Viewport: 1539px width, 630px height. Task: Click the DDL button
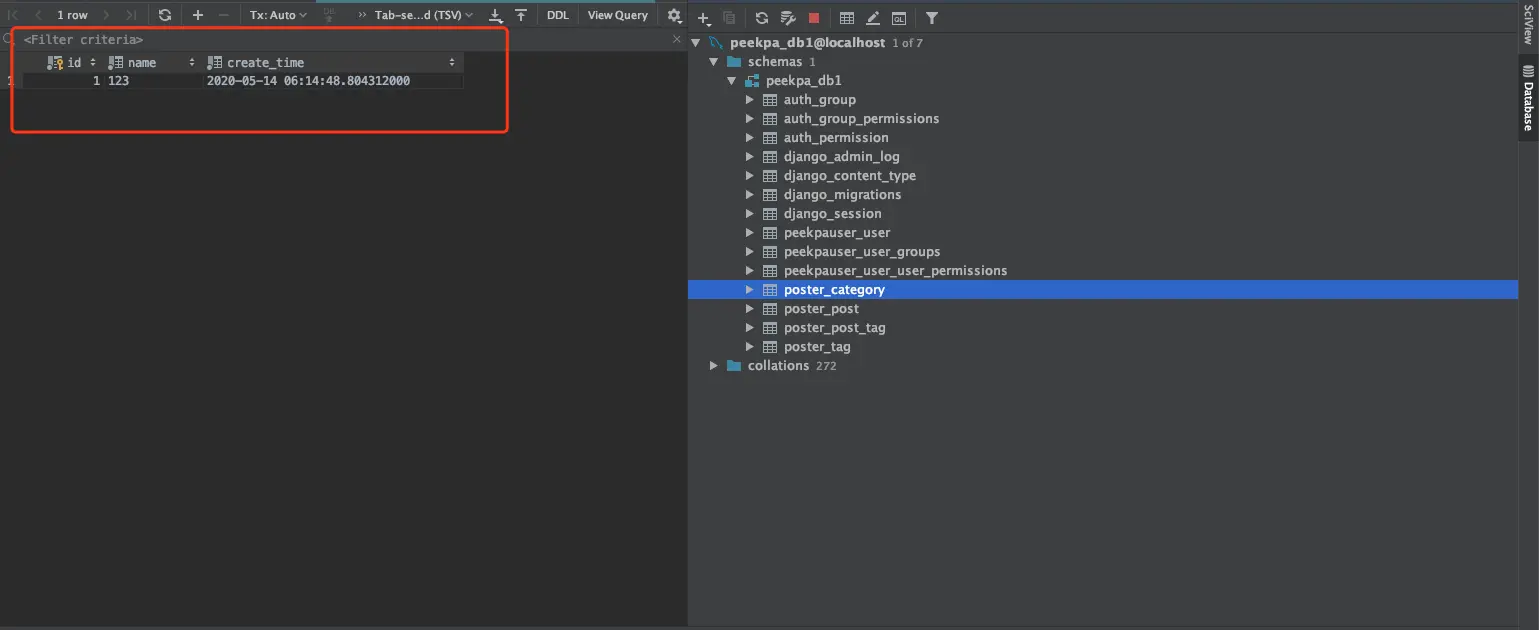tap(558, 15)
